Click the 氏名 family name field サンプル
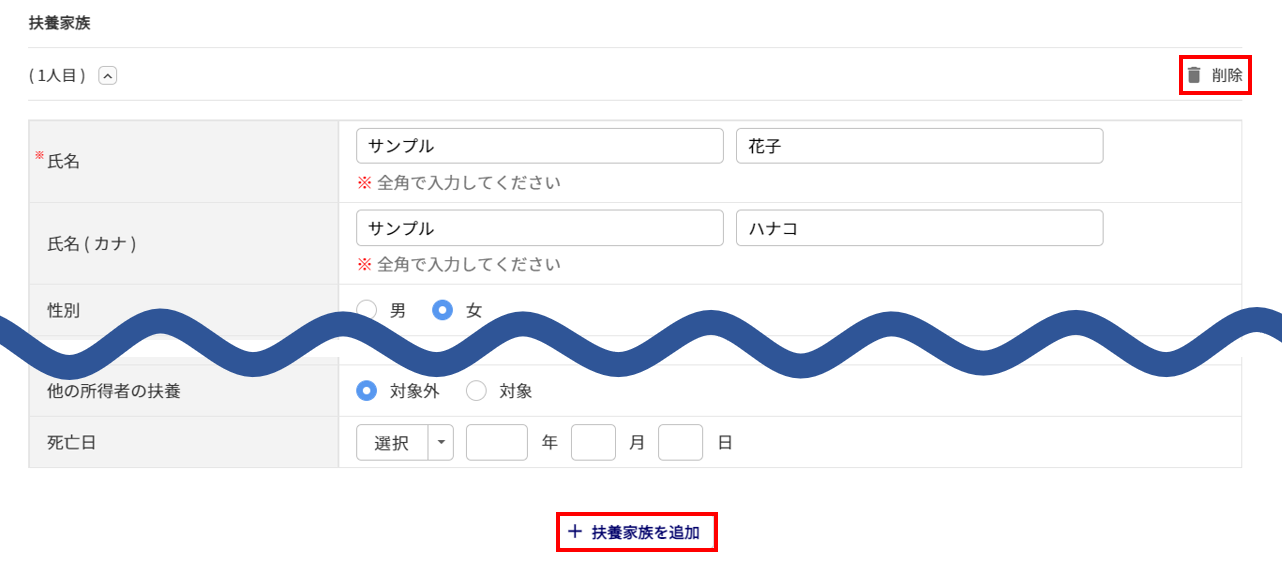The width and height of the screenshot is (1282, 562). (x=539, y=146)
